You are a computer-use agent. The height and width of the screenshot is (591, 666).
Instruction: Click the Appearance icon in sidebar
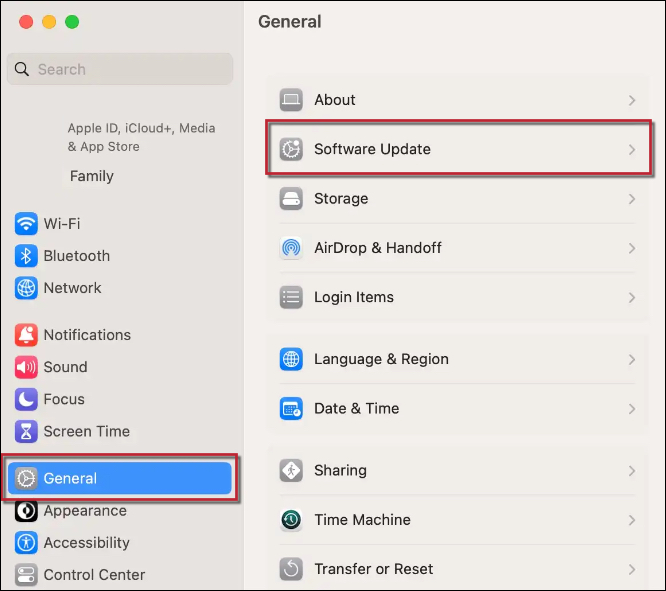coord(26,511)
